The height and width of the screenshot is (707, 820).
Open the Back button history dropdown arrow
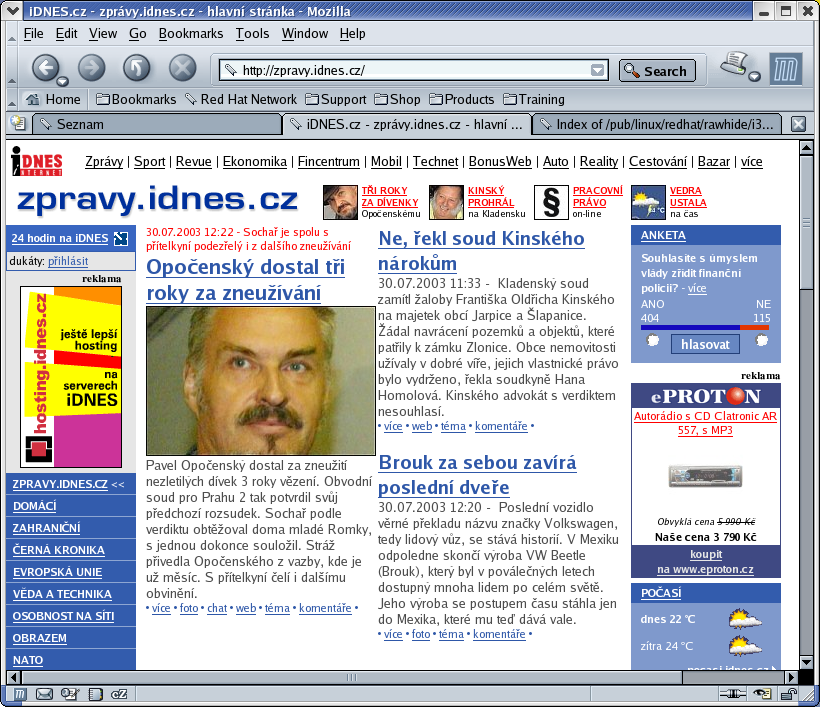(x=63, y=81)
